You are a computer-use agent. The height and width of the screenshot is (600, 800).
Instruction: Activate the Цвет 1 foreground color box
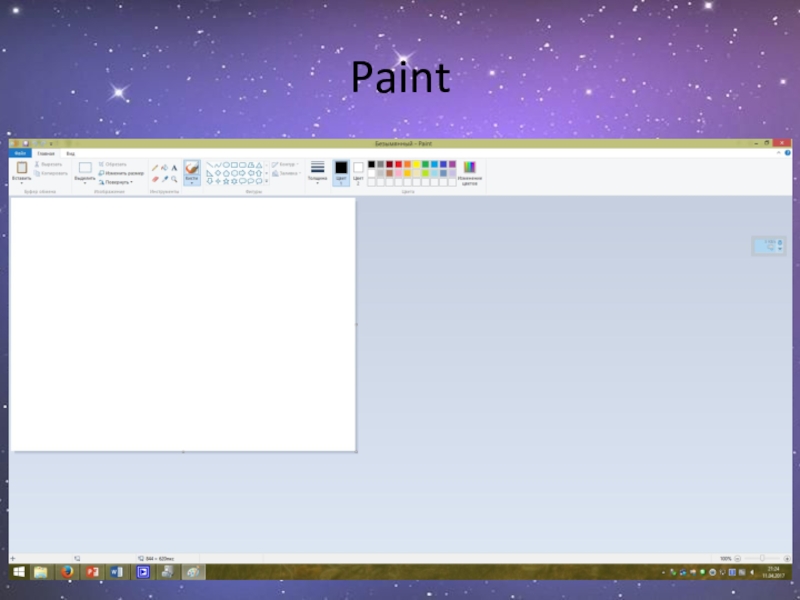[341, 172]
